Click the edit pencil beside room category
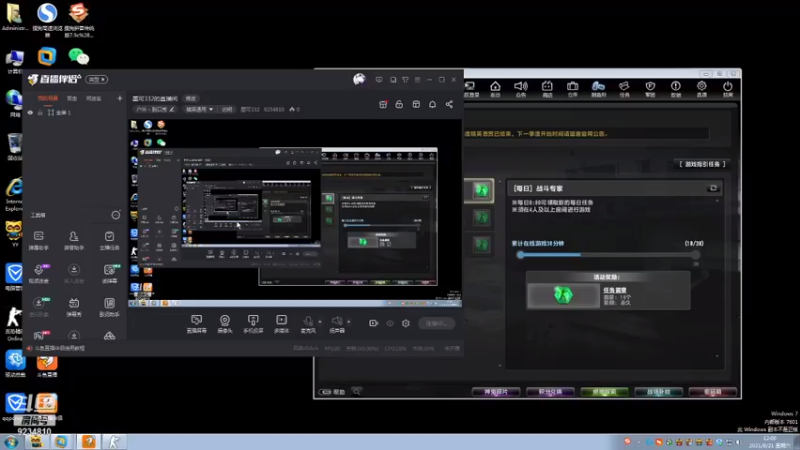The image size is (800, 450). (172, 109)
